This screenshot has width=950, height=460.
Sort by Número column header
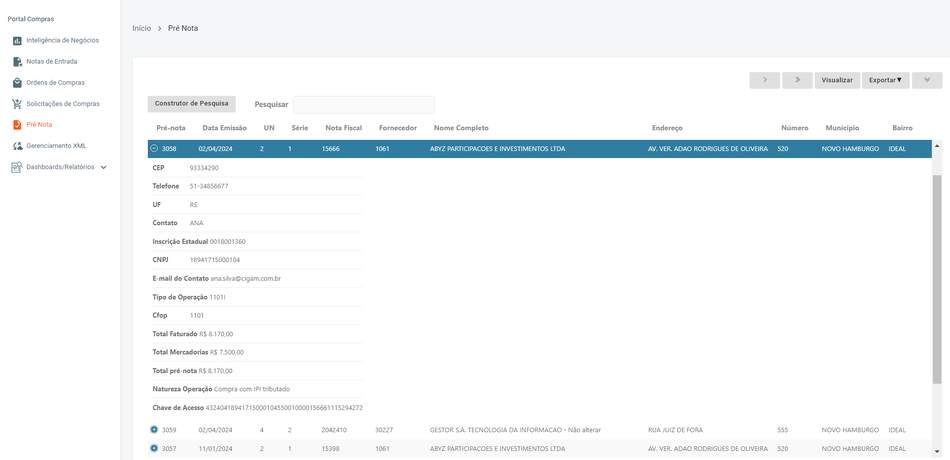tap(795, 128)
